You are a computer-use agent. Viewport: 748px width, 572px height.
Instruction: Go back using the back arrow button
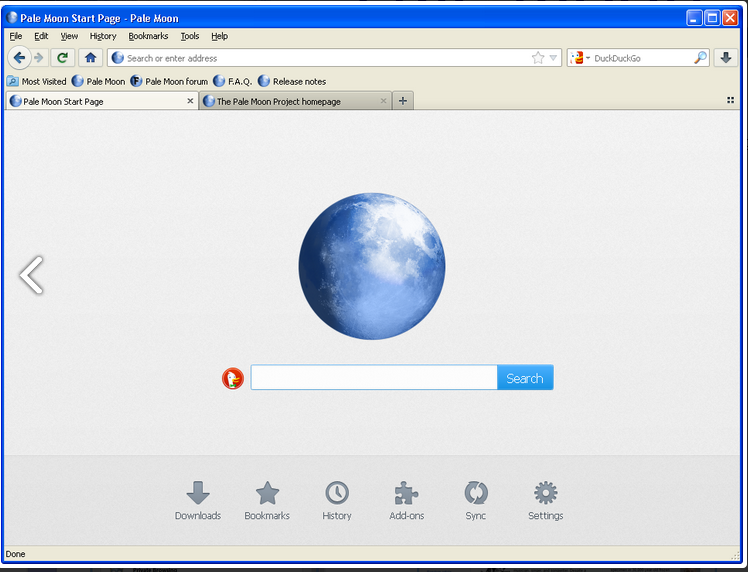coord(19,58)
